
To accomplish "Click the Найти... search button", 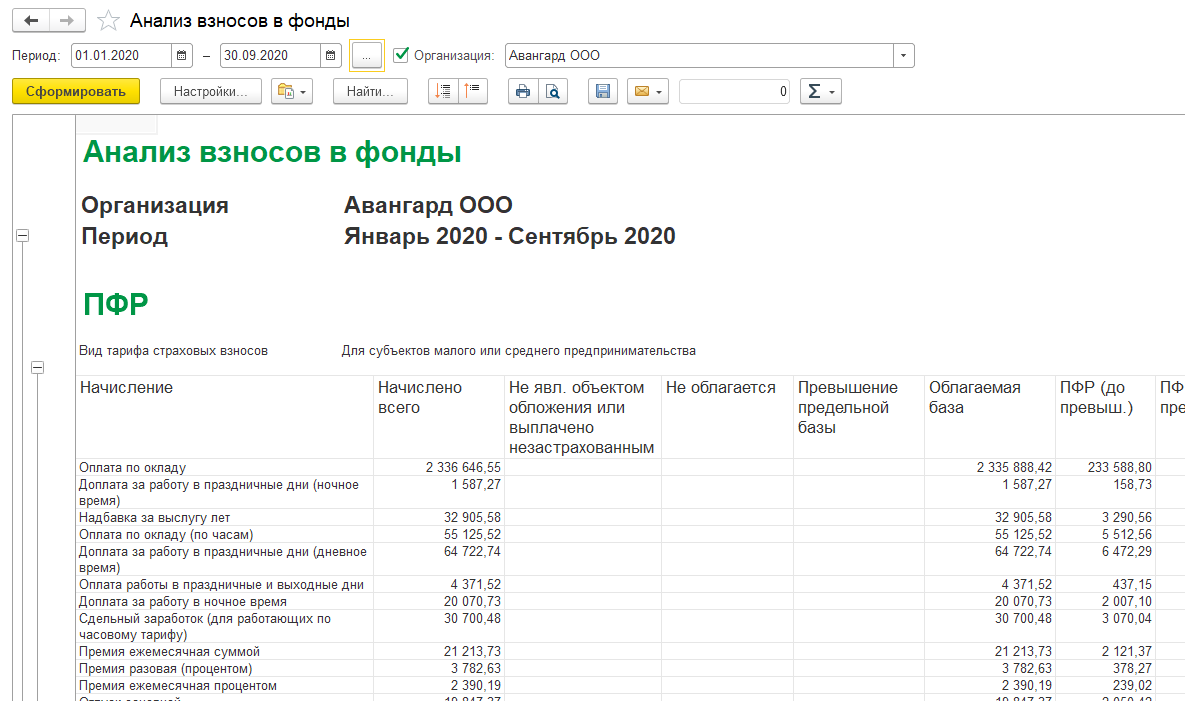I will pos(370,91).
